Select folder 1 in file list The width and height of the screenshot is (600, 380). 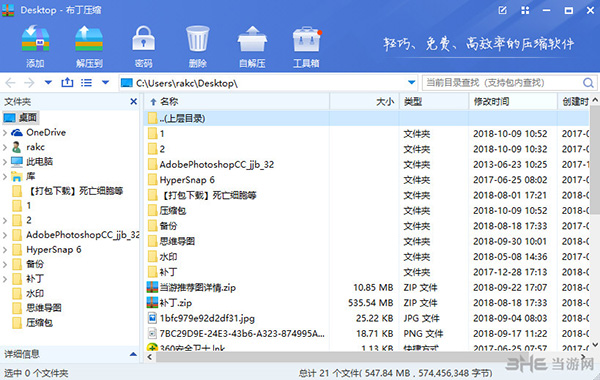[x=367, y=134]
